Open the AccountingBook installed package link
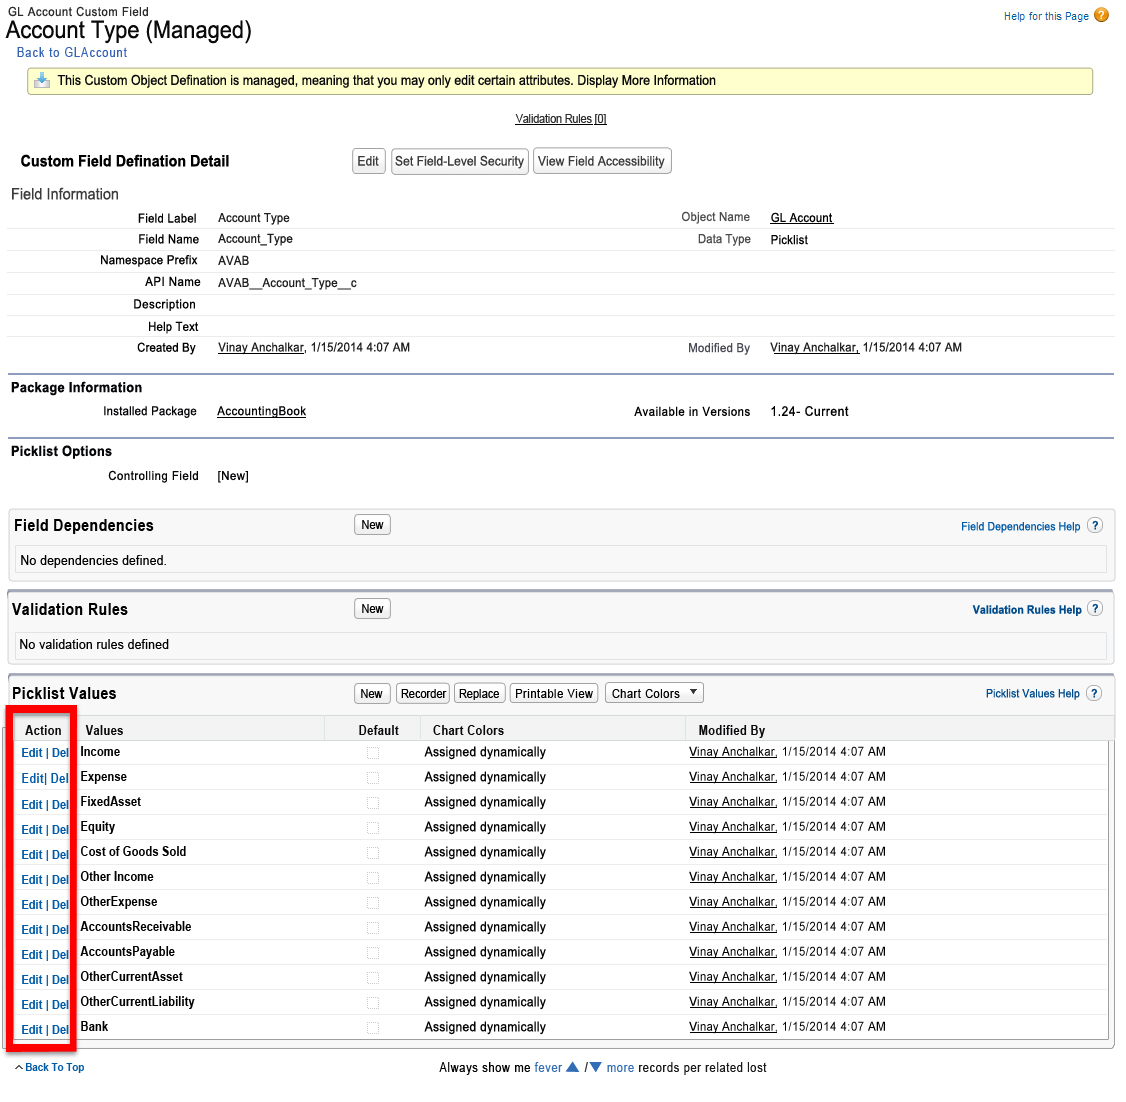 click(x=261, y=411)
